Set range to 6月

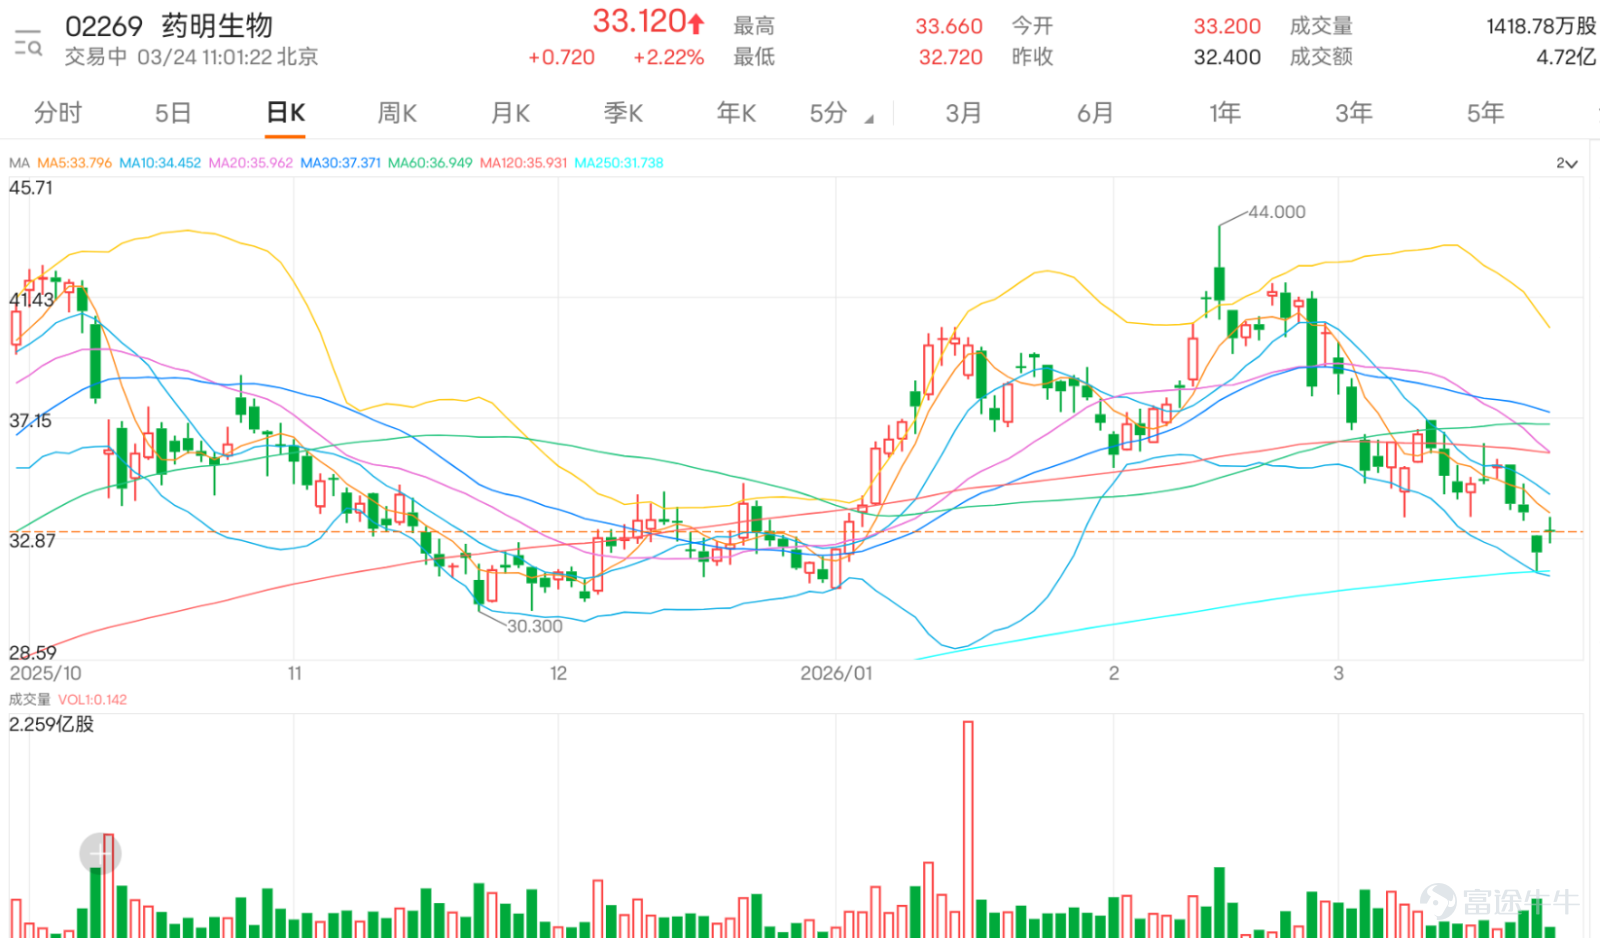coord(1095,113)
